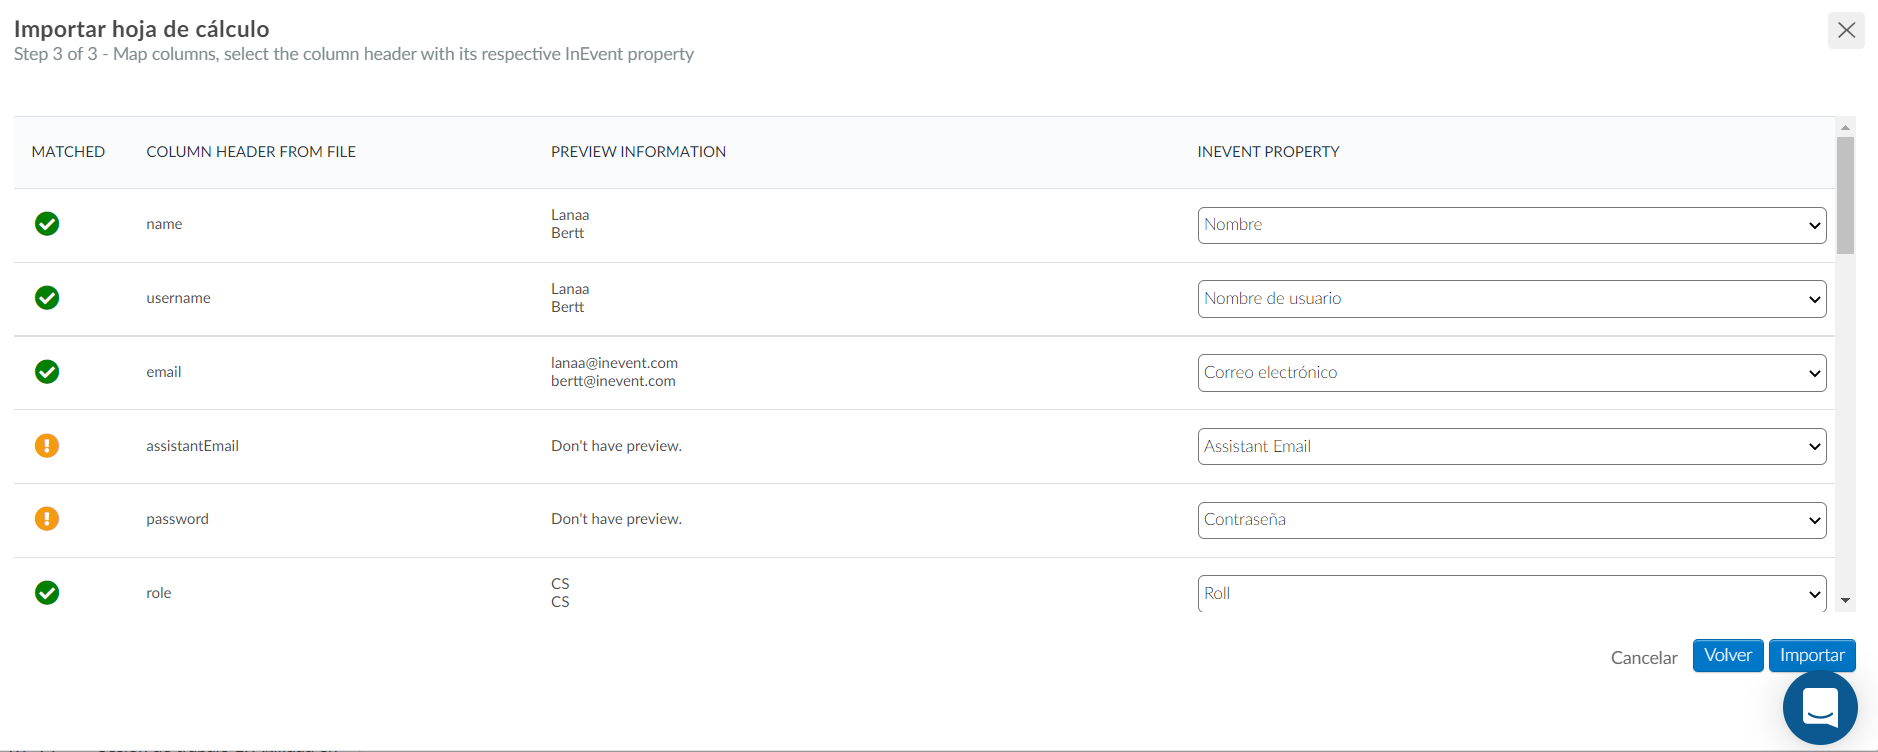This screenshot has height=752, width=1878.
Task: Click the PREVIEW INFORMATION column heading
Action: point(638,152)
